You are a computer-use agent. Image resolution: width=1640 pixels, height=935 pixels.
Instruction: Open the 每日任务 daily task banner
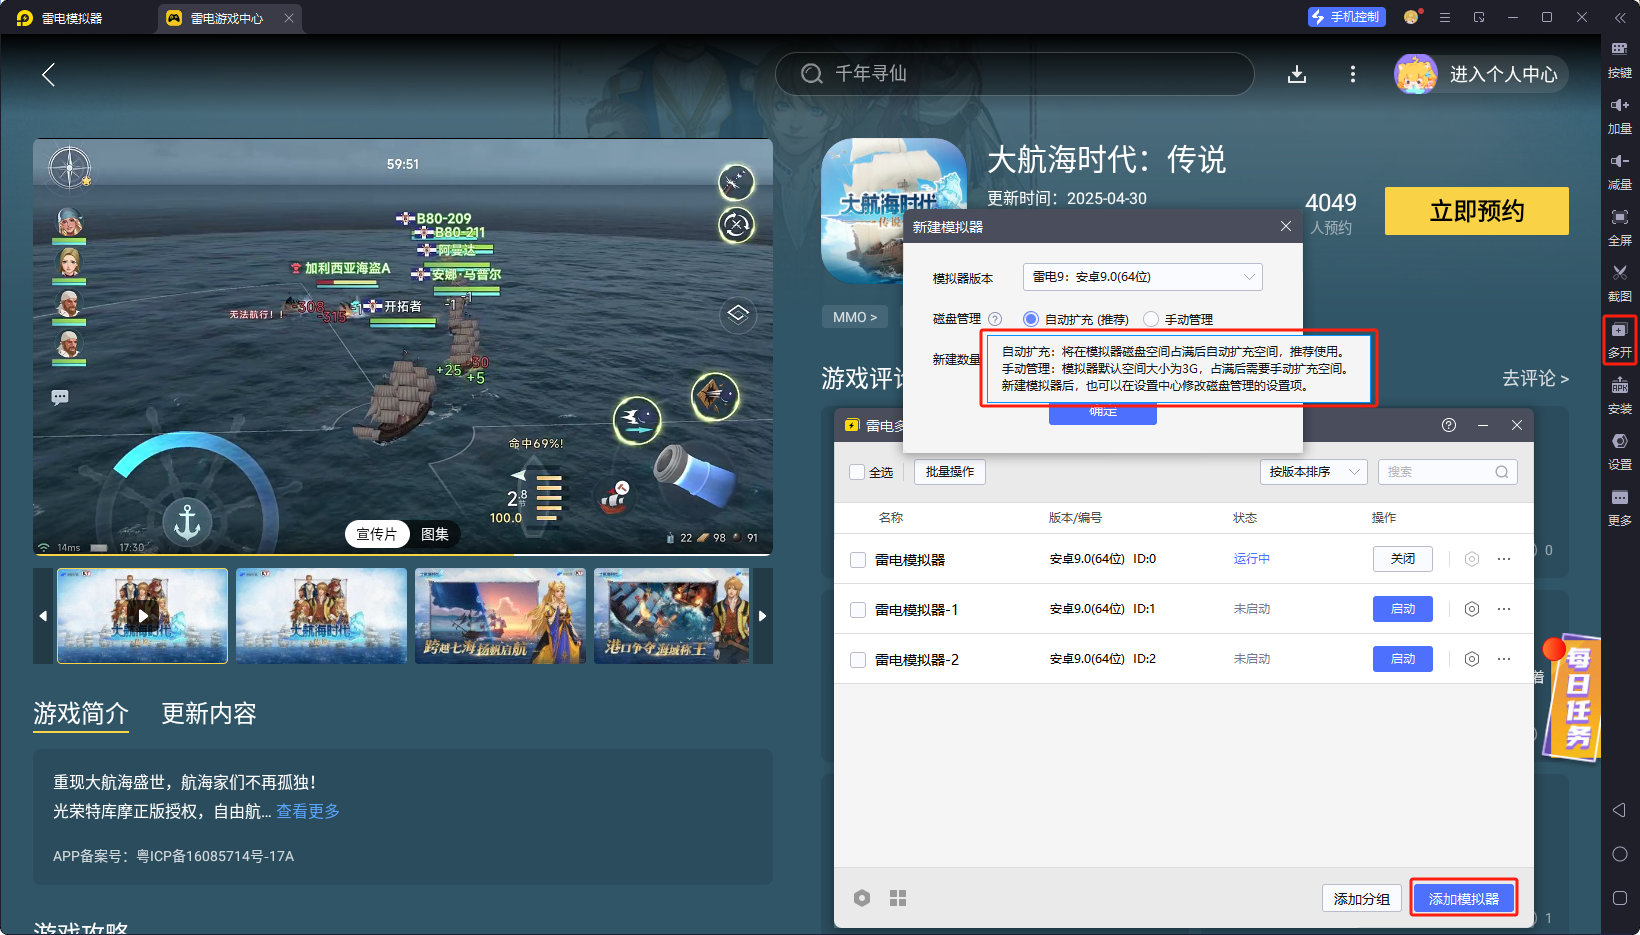pos(1572,697)
